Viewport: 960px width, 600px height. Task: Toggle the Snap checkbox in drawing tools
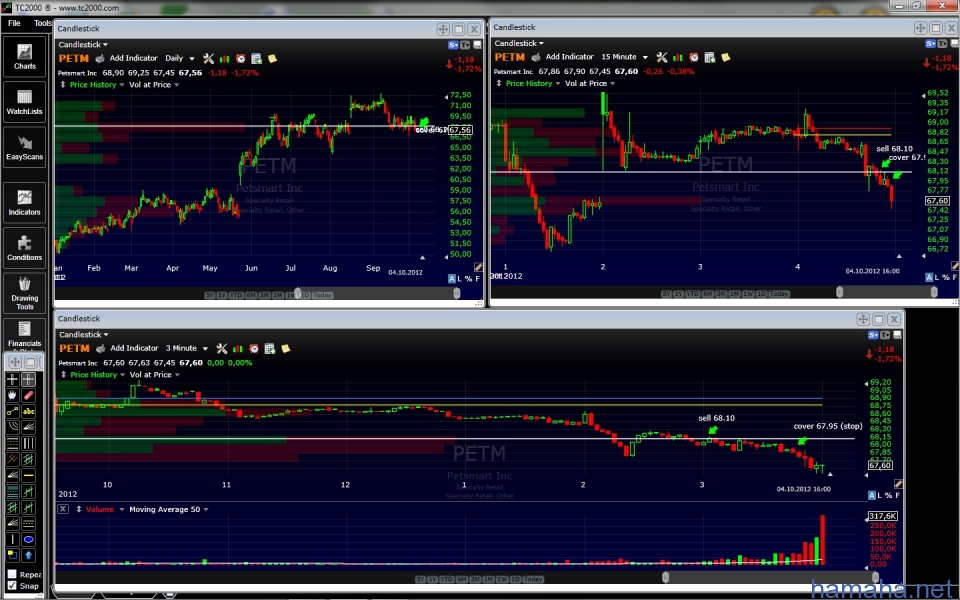(12, 586)
